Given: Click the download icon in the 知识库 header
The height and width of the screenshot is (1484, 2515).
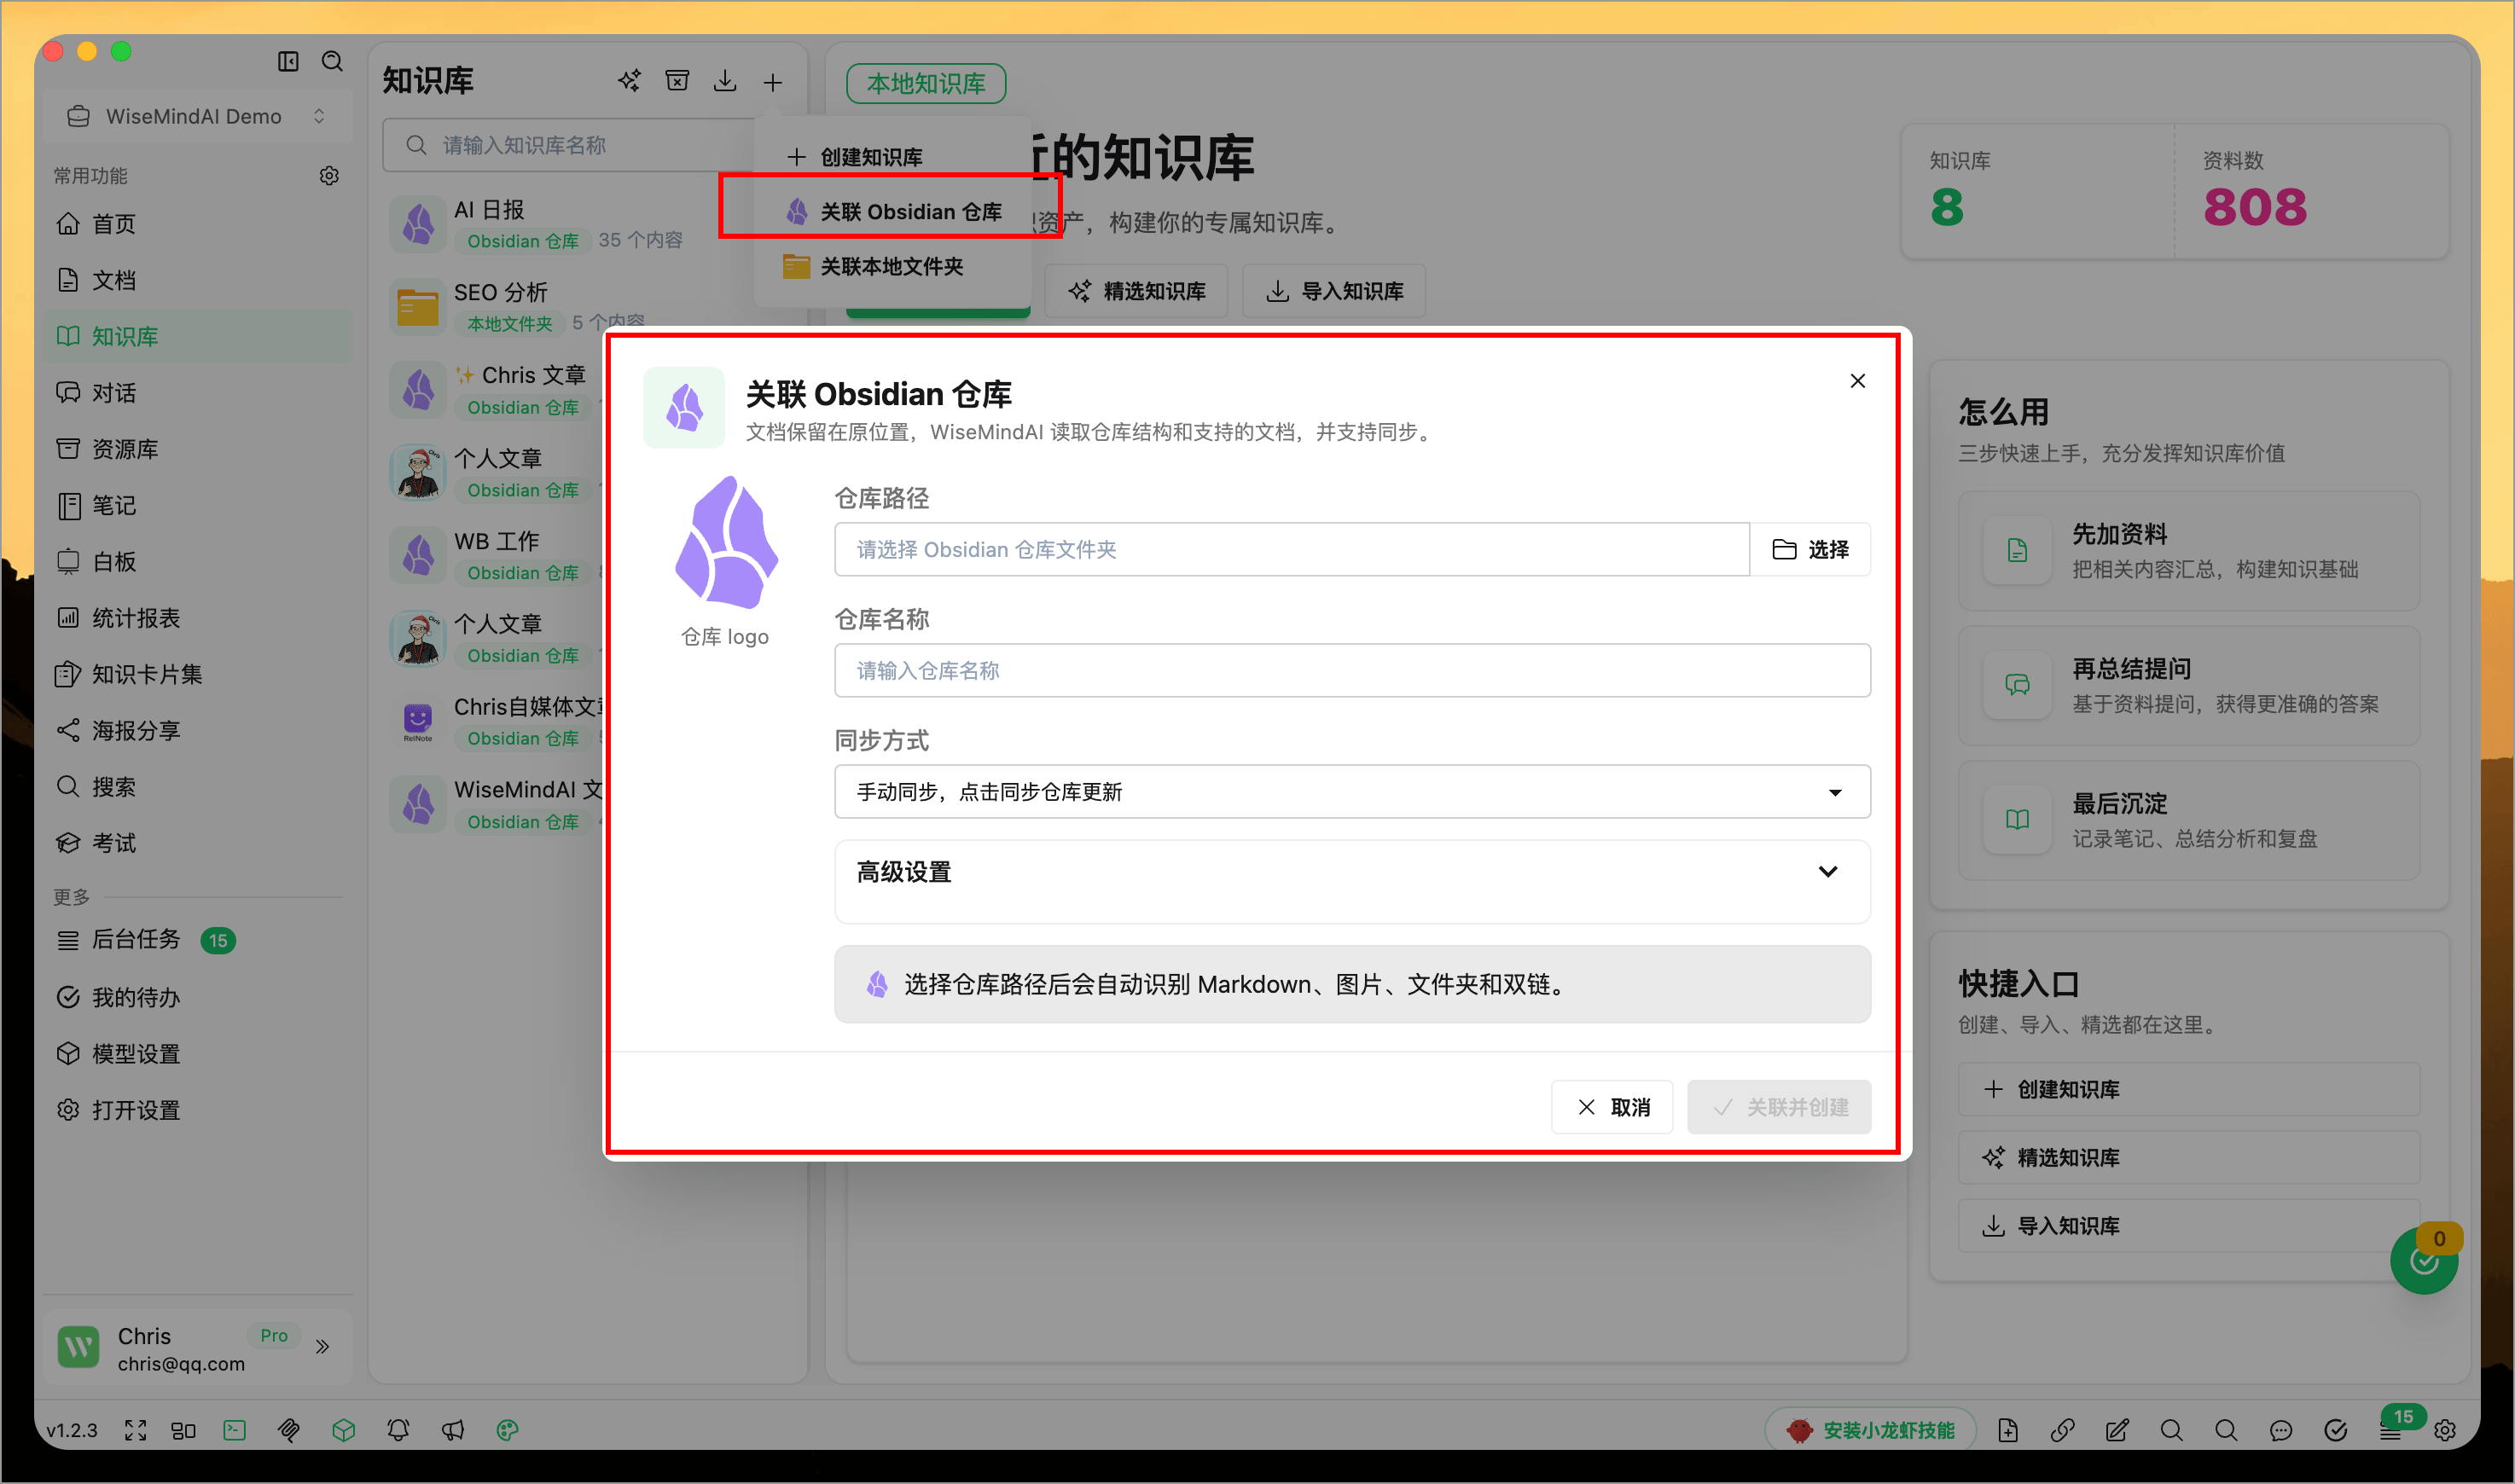Looking at the screenshot, I should 725,81.
